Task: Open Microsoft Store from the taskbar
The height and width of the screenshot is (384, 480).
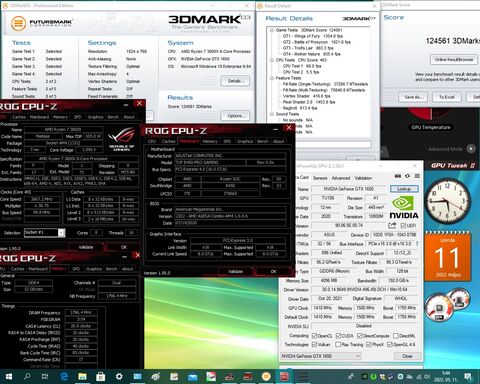Action: (100, 377)
